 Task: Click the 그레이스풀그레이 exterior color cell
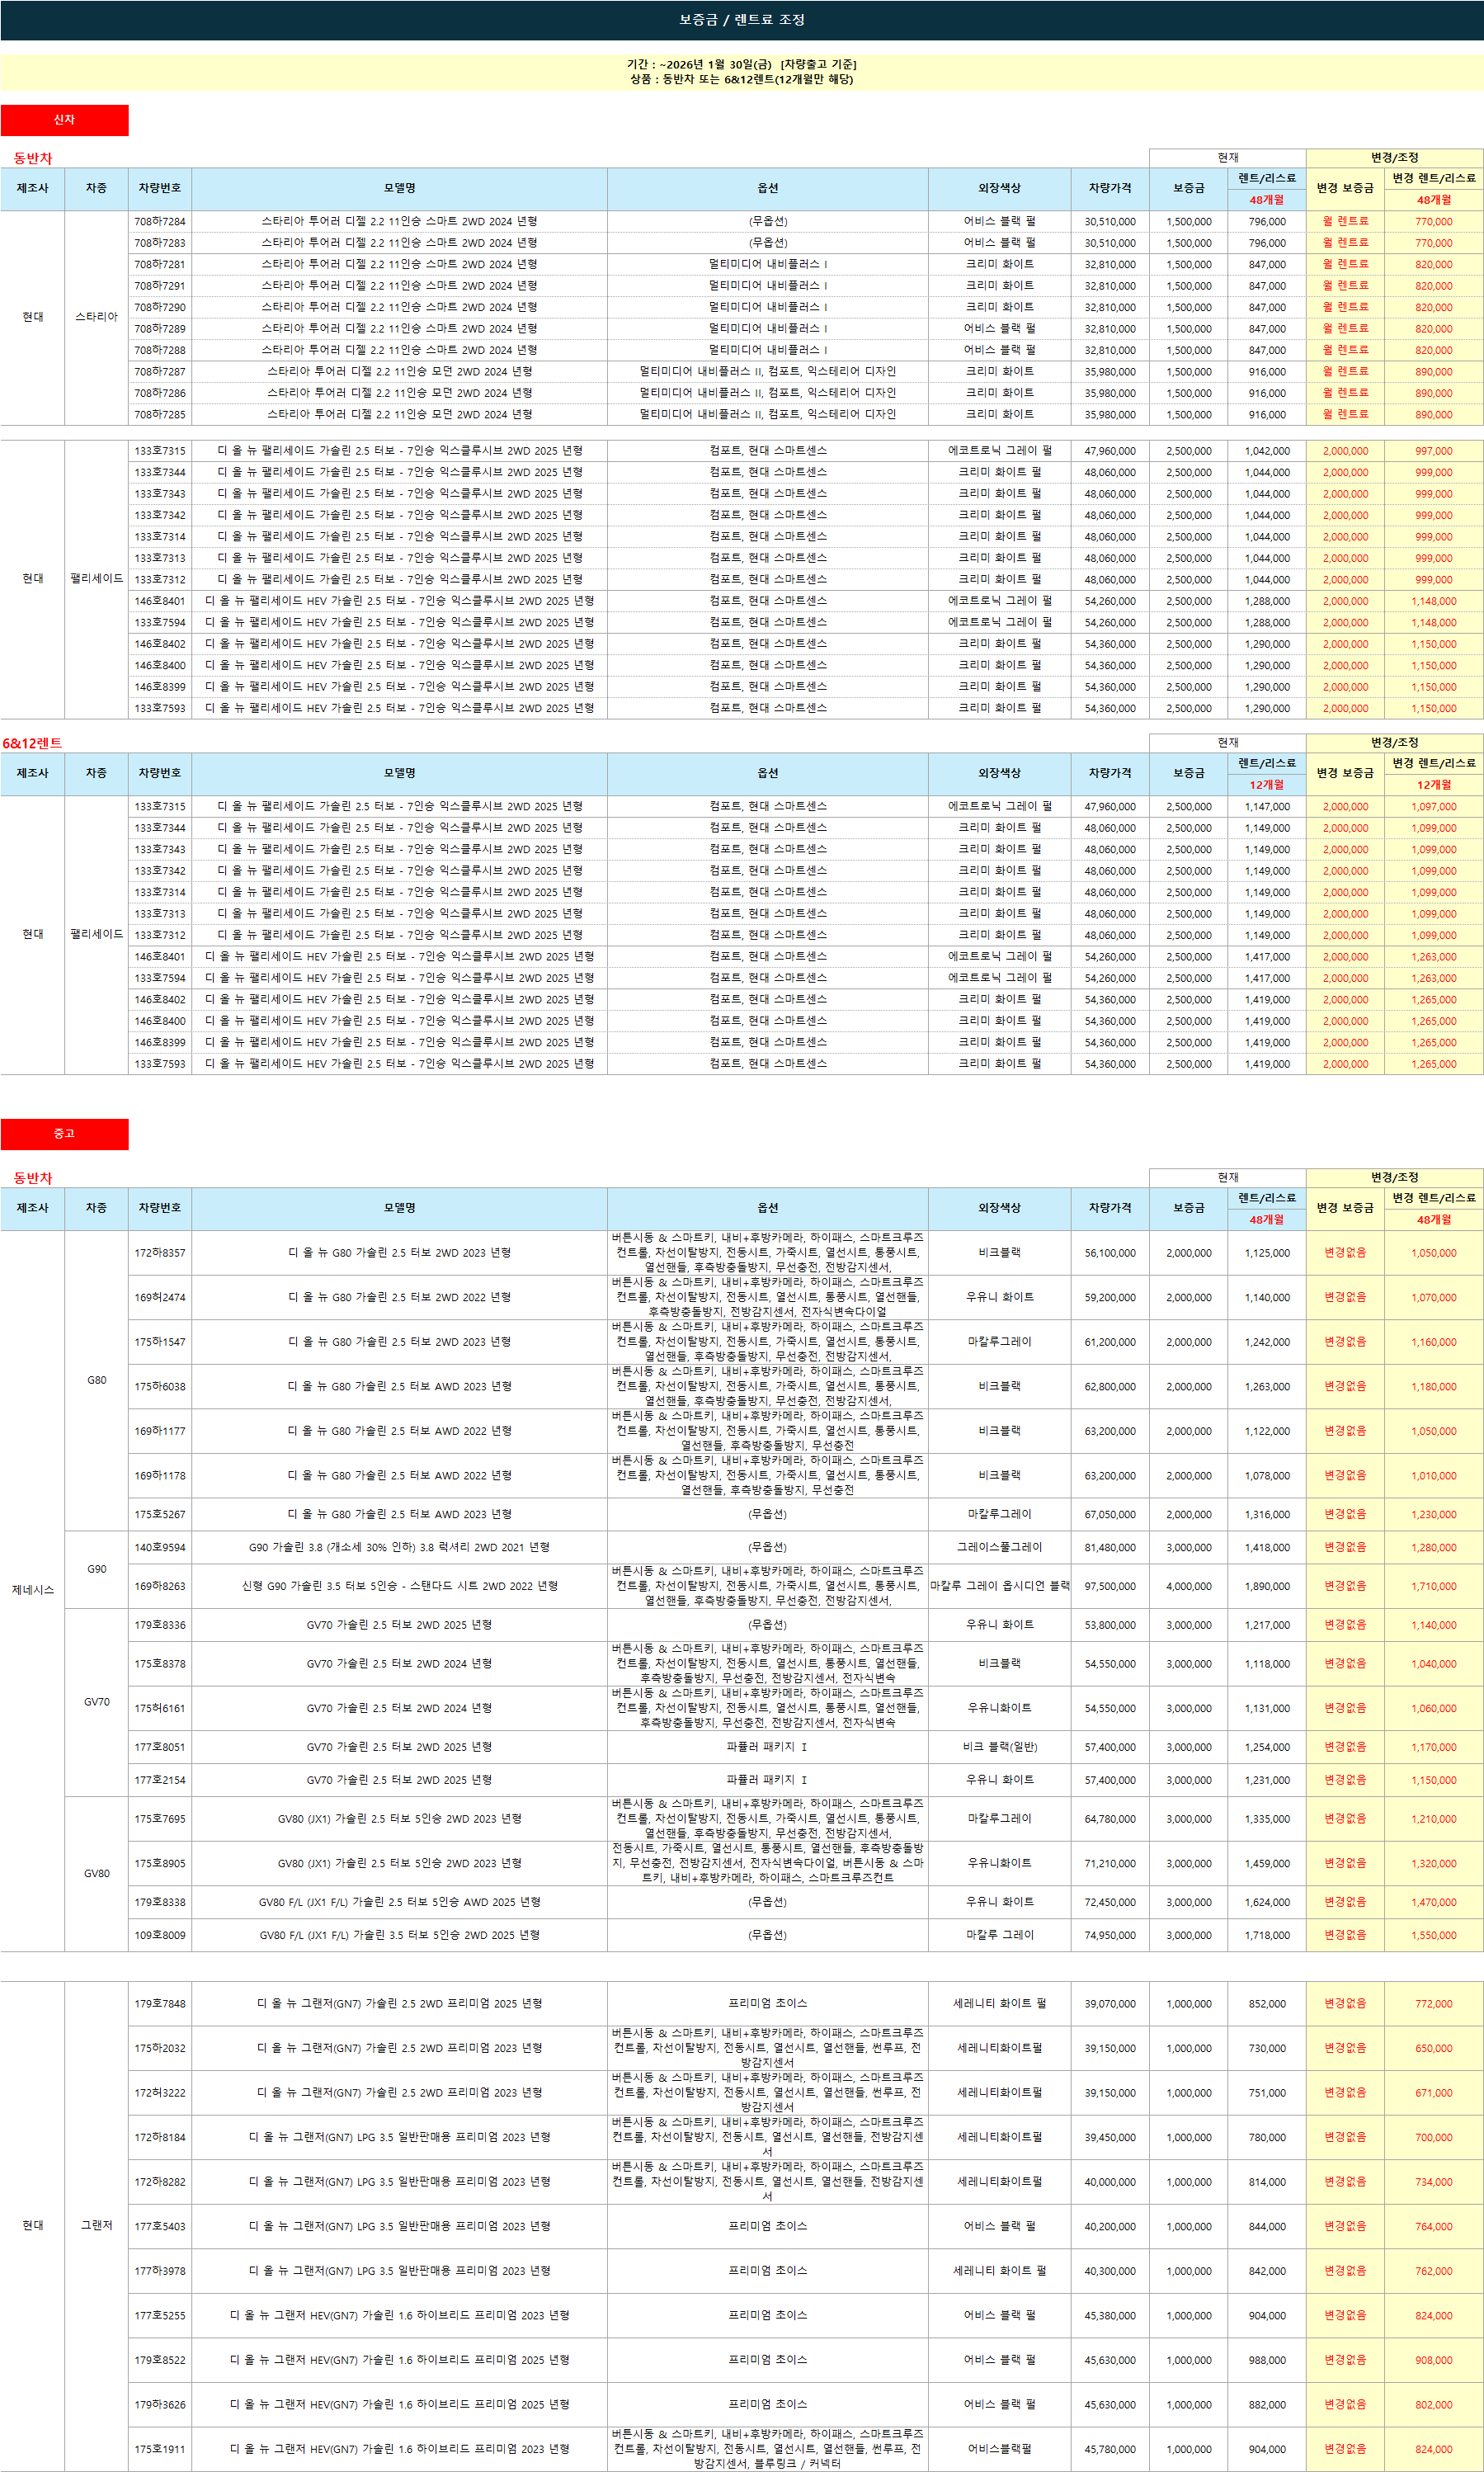[999, 1547]
